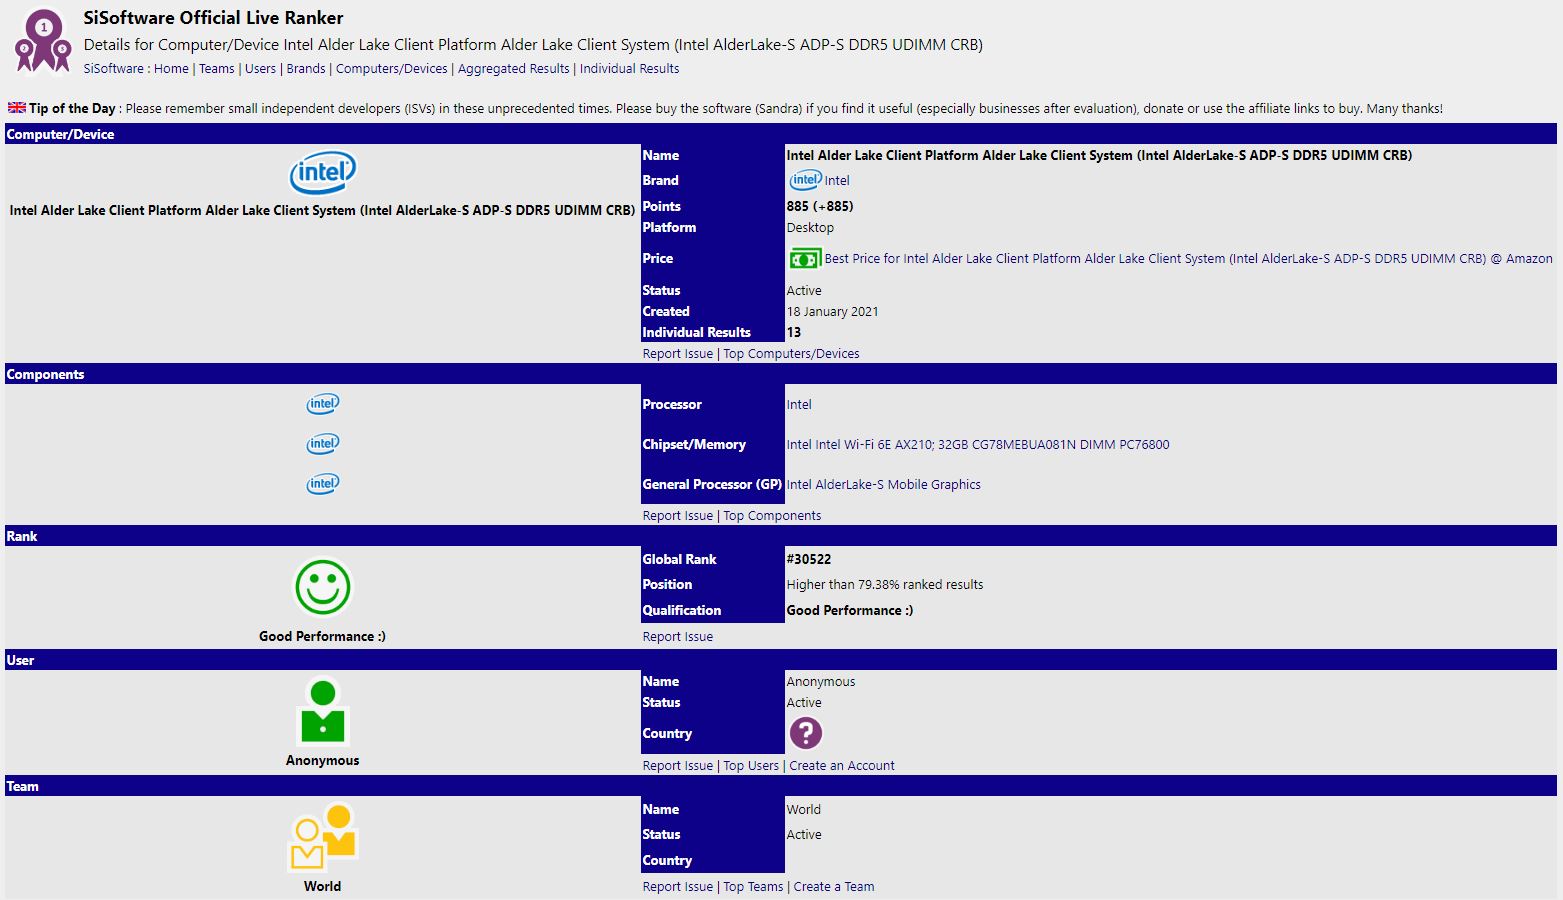Viewport: 1563px width, 900px height.
Task: Click Report Issue under Rank section
Action: click(678, 637)
